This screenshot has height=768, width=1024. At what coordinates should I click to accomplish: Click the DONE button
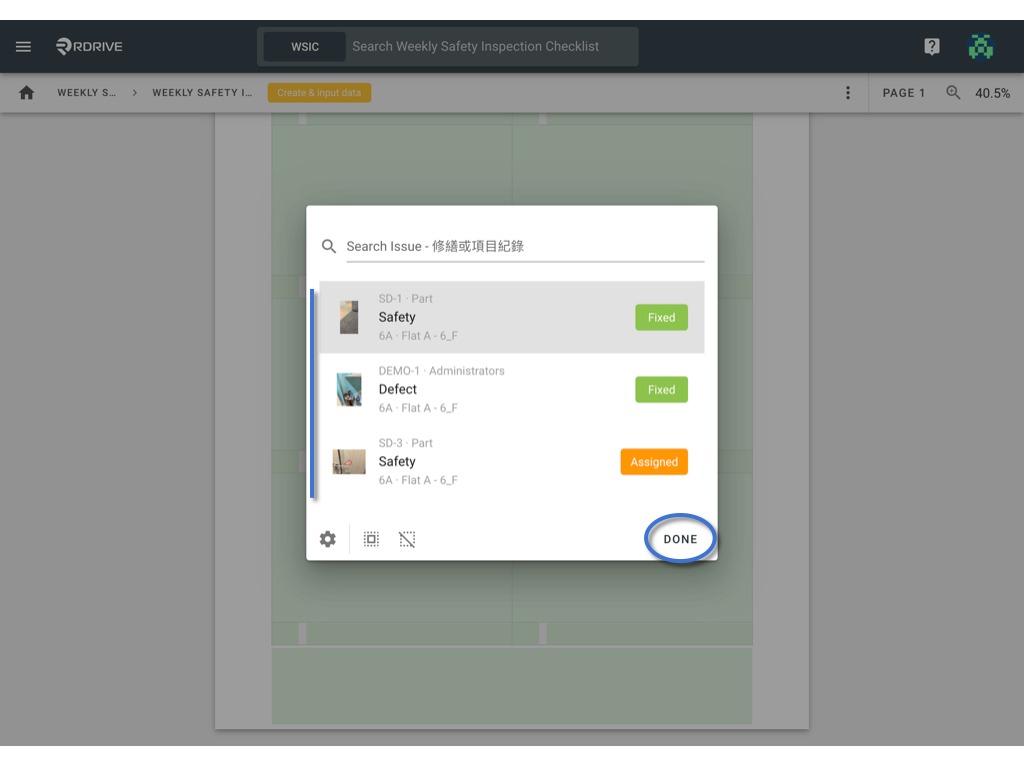click(680, 539)
